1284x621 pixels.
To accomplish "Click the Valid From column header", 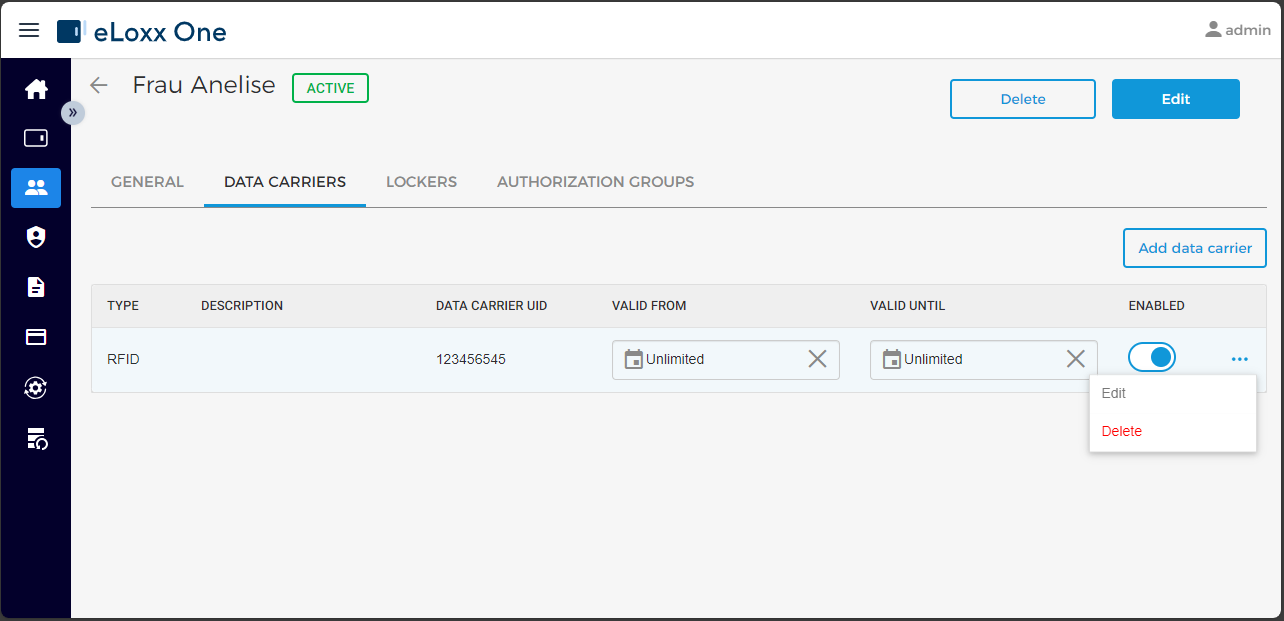I will pyautogui.click(x=649, y=306).
